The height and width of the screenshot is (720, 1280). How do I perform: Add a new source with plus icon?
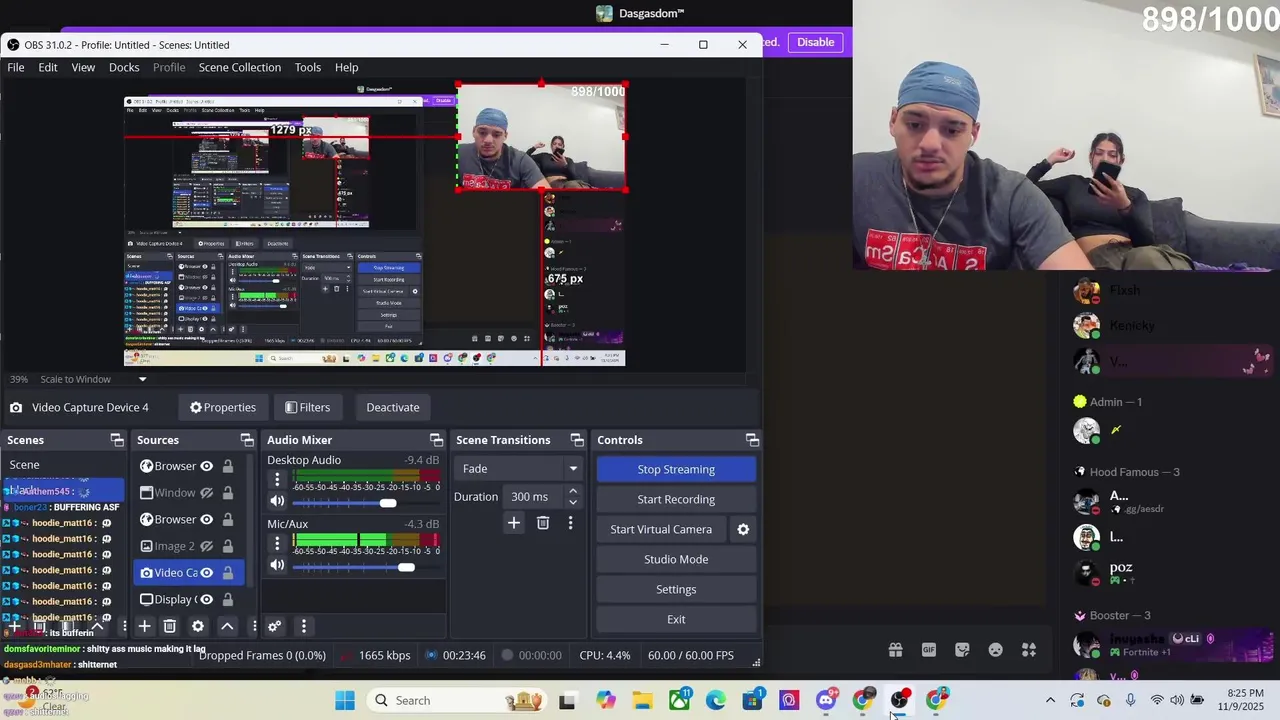pyautogui.click(x=144, y=626)
